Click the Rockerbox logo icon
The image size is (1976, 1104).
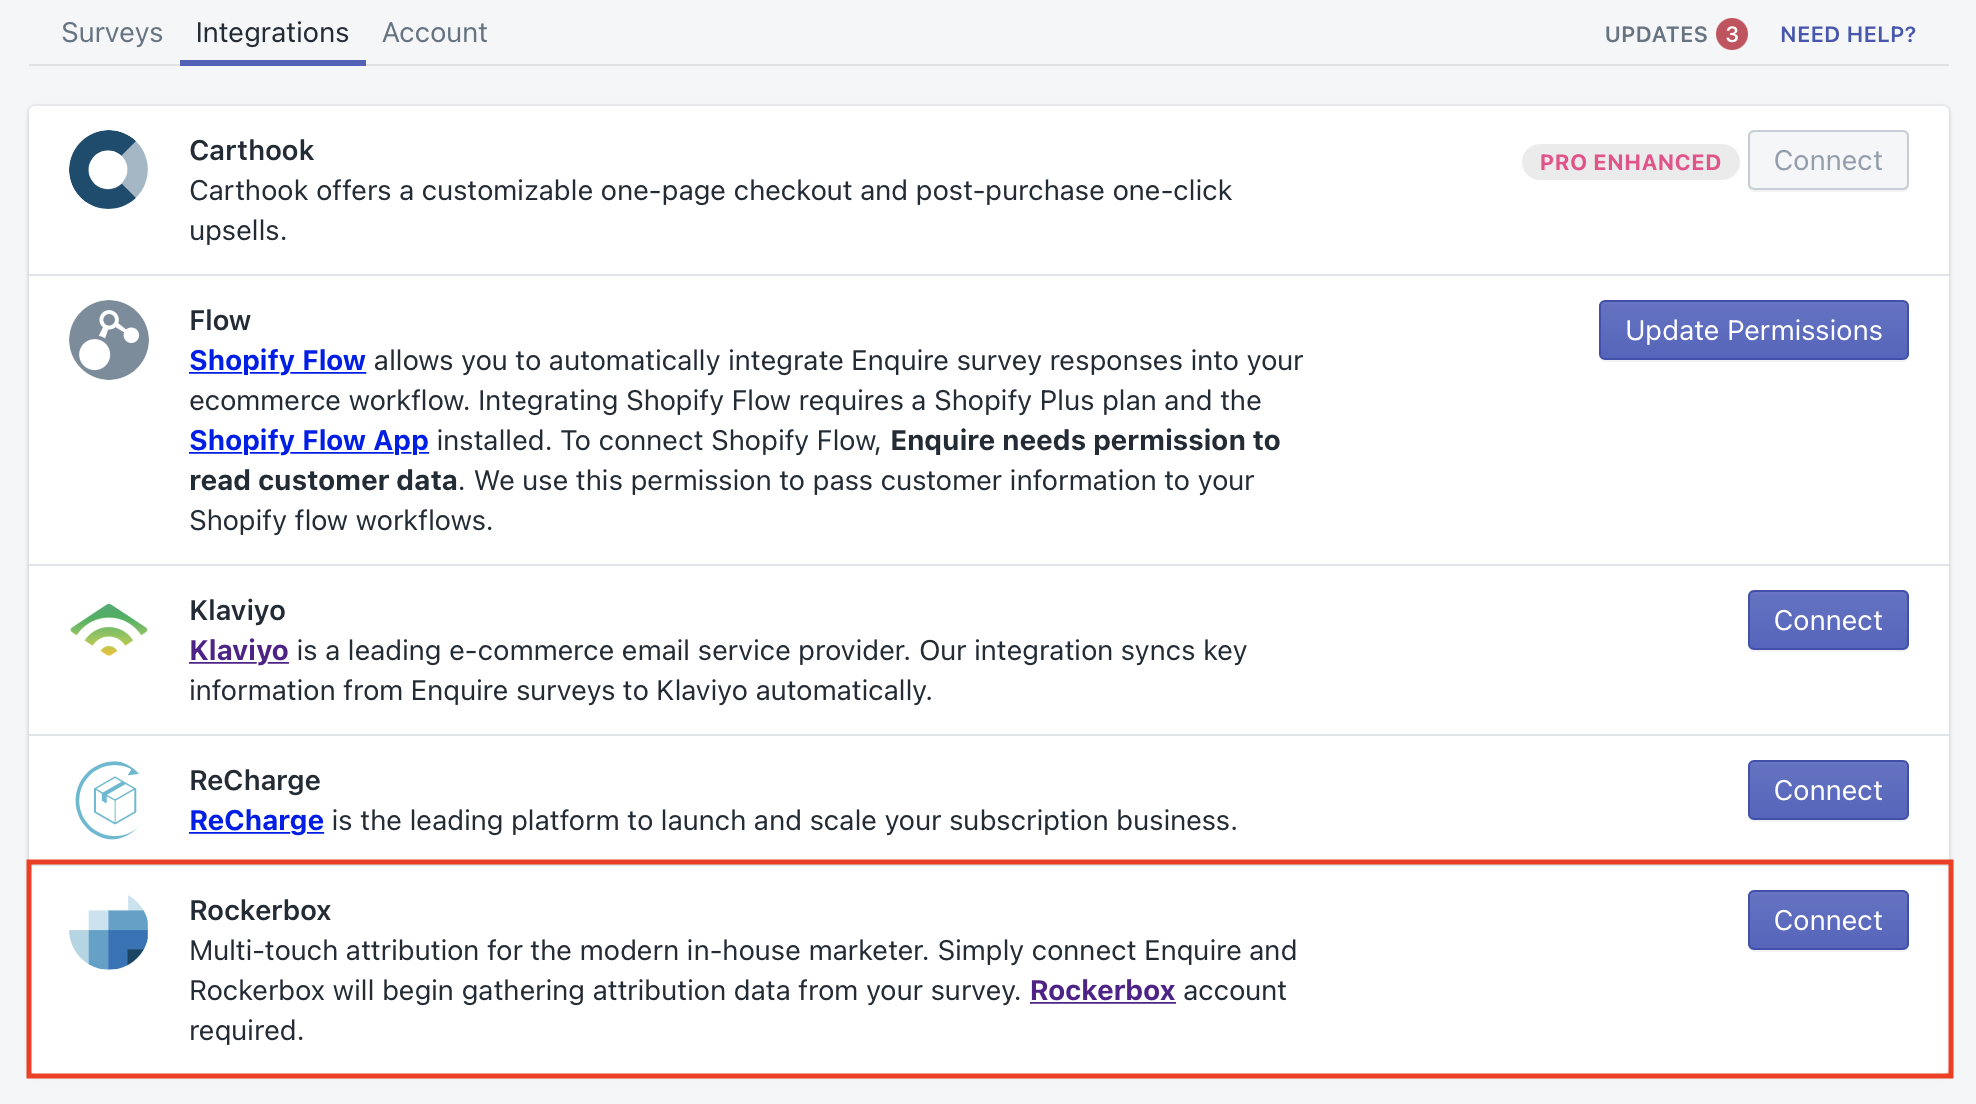[109, 932]
